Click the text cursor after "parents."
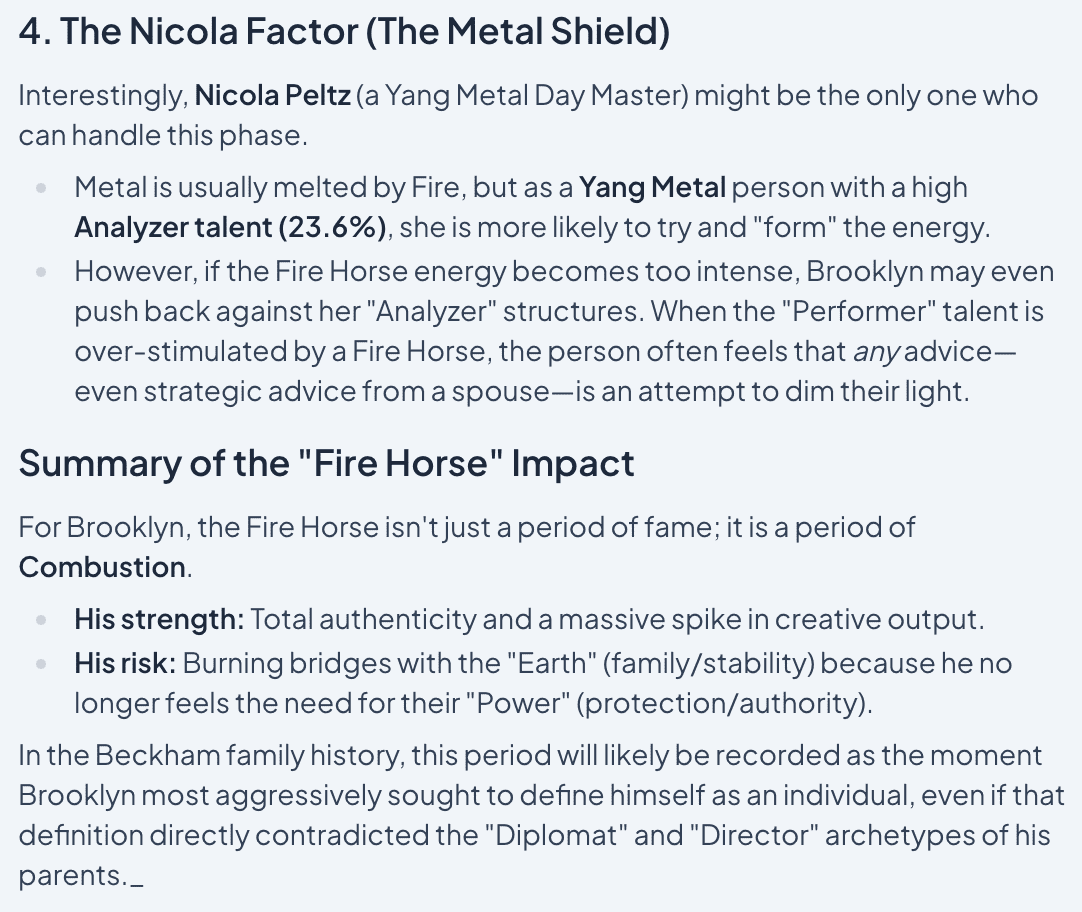The width and height of the screenshot is (1082, 912). [x=137, y=877]
